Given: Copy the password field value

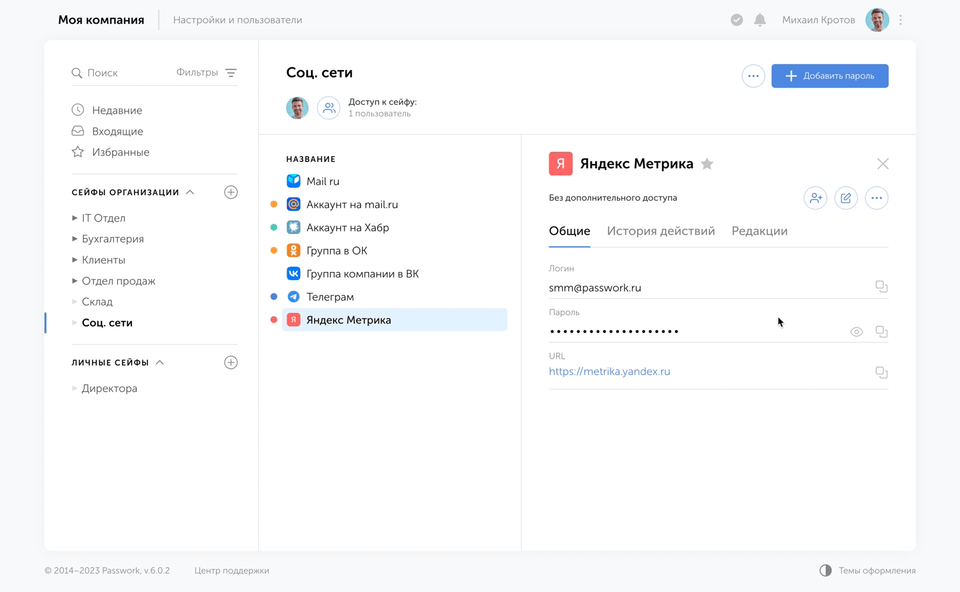Looking at the screenshot, I should (x=881, y=332).
